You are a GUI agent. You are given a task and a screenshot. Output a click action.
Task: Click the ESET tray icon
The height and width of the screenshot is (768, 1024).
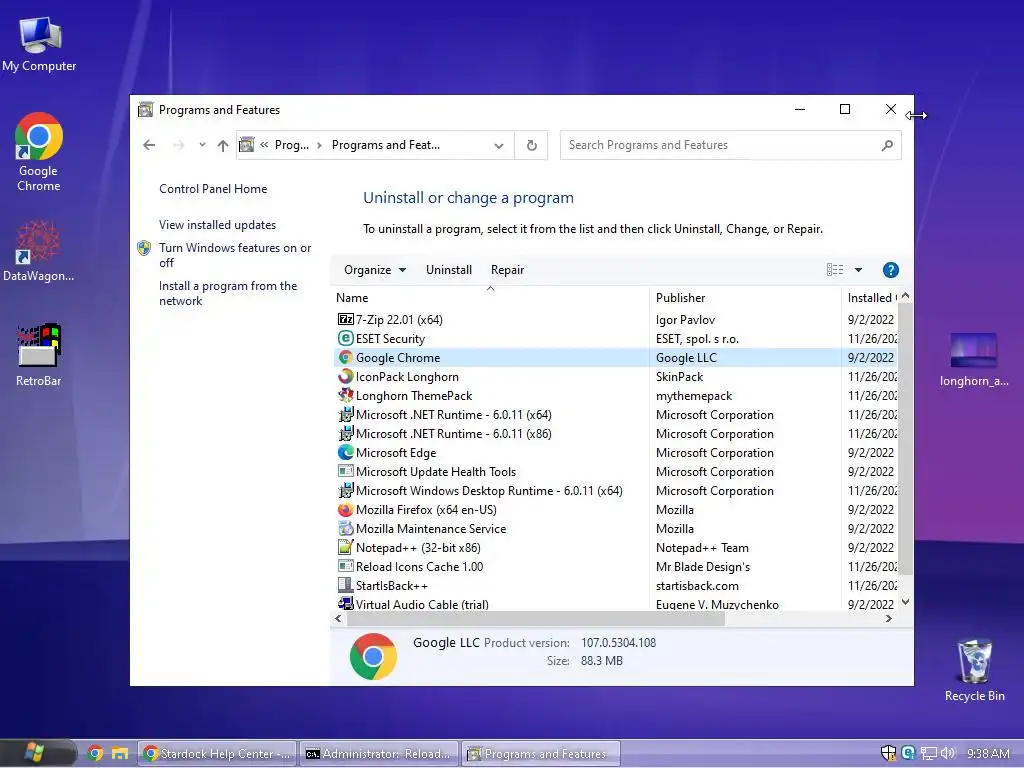click(908, 753)
